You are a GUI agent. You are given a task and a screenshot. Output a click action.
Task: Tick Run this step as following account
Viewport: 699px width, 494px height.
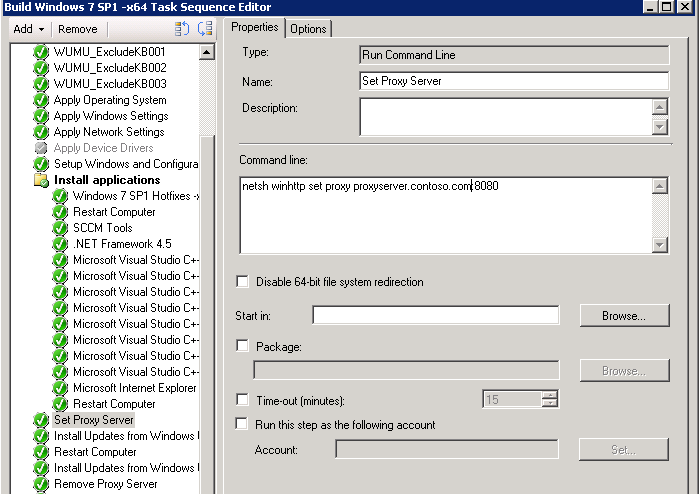pyautogui.click(x=242, y=424)
